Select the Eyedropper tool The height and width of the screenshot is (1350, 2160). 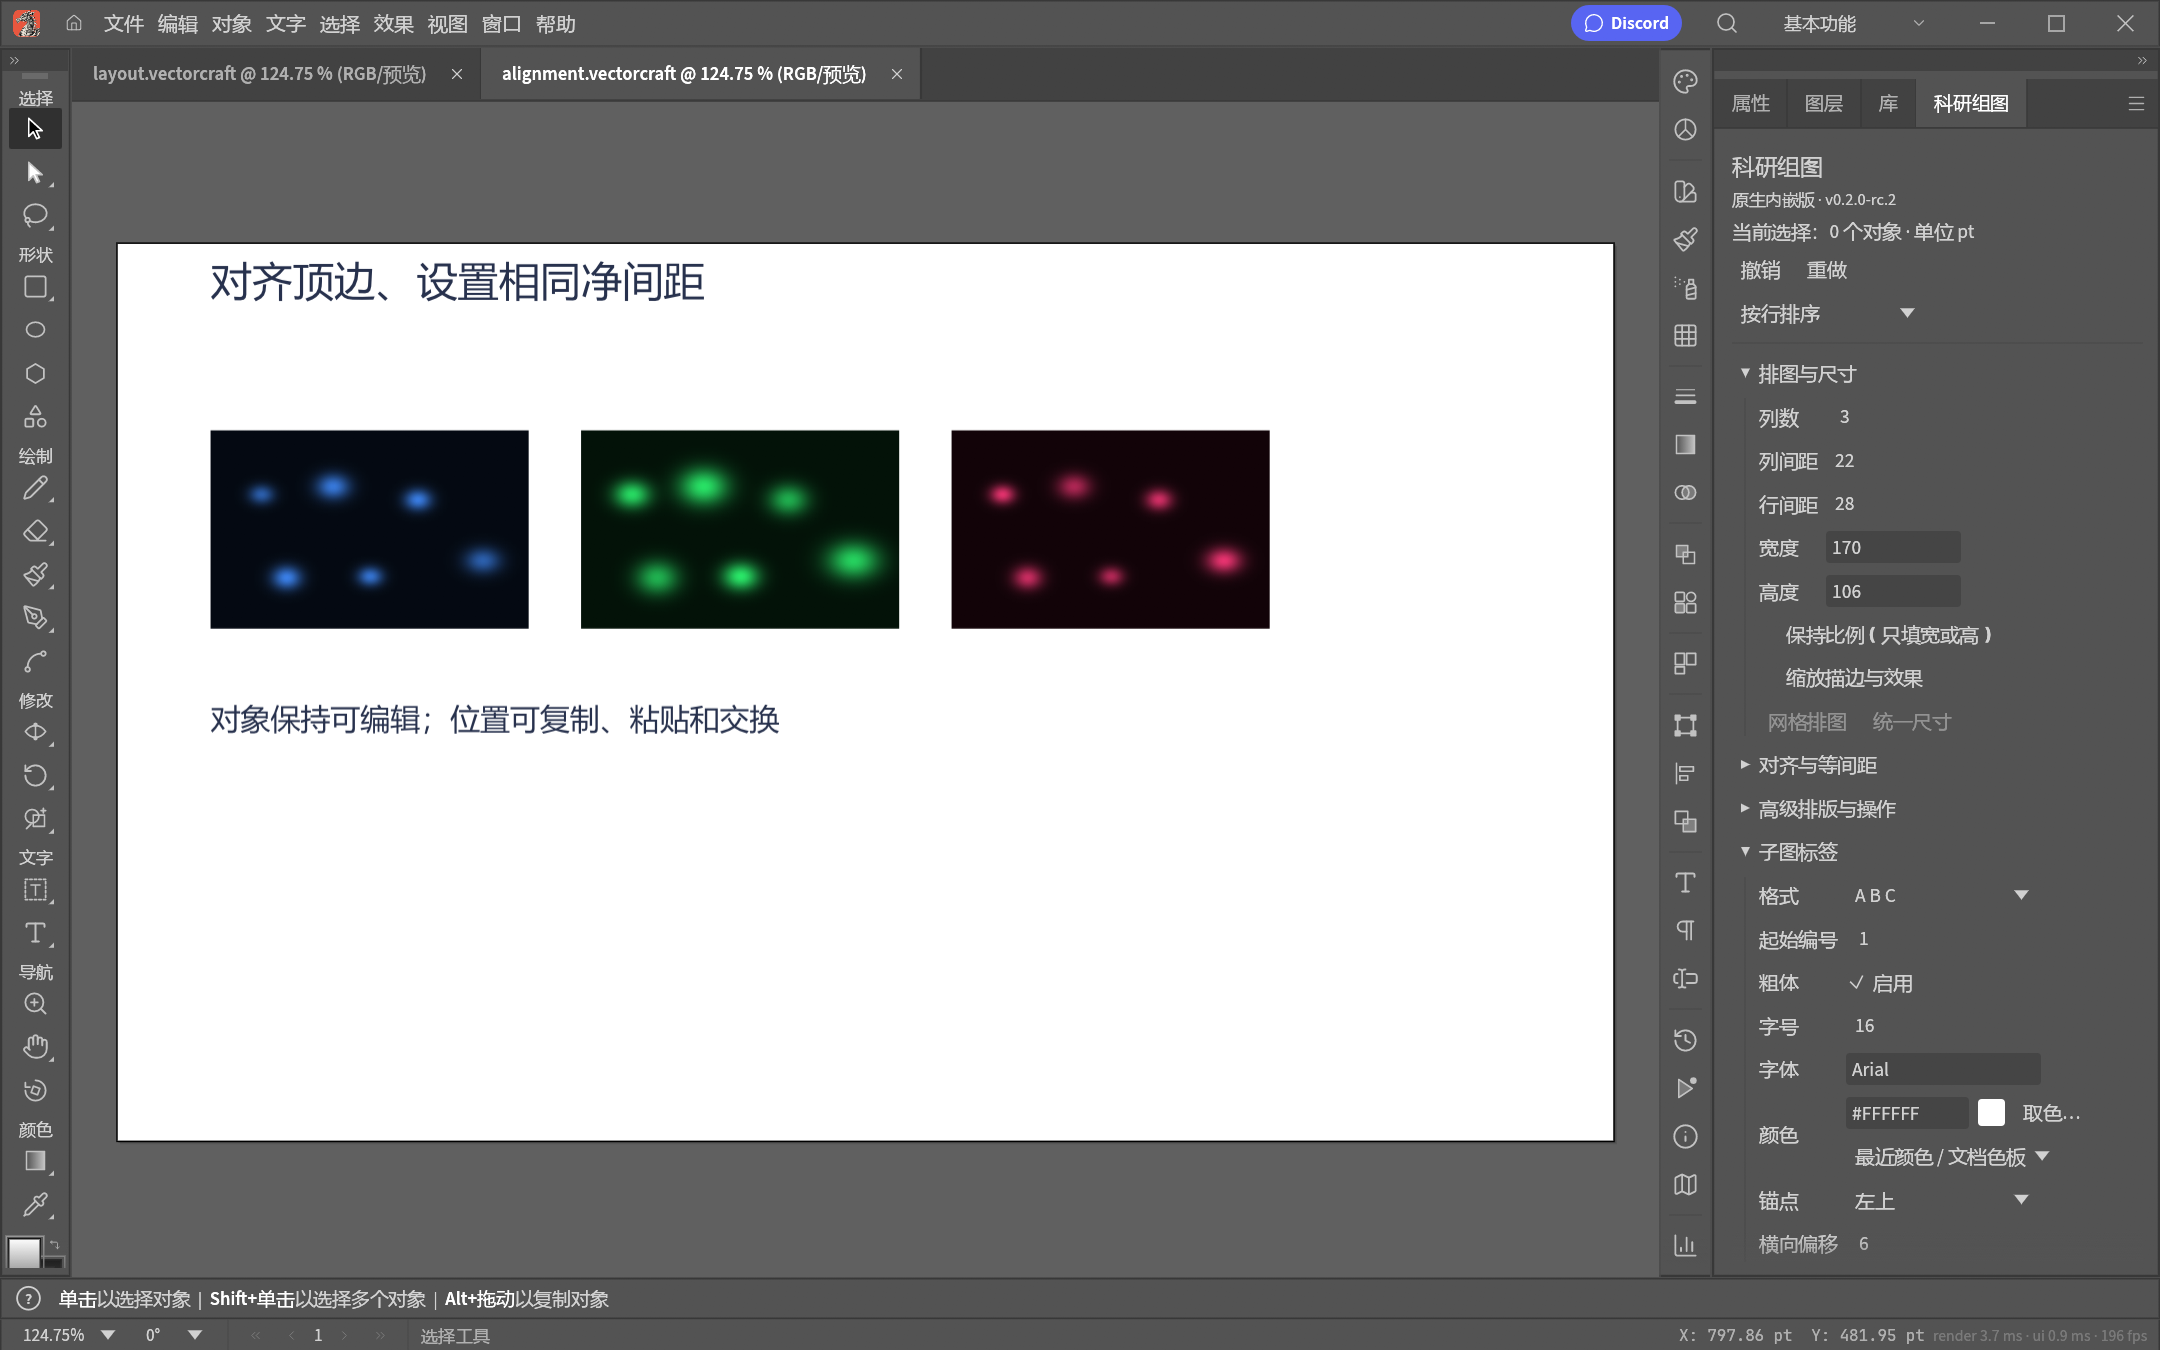click(x=35, y=1205)
